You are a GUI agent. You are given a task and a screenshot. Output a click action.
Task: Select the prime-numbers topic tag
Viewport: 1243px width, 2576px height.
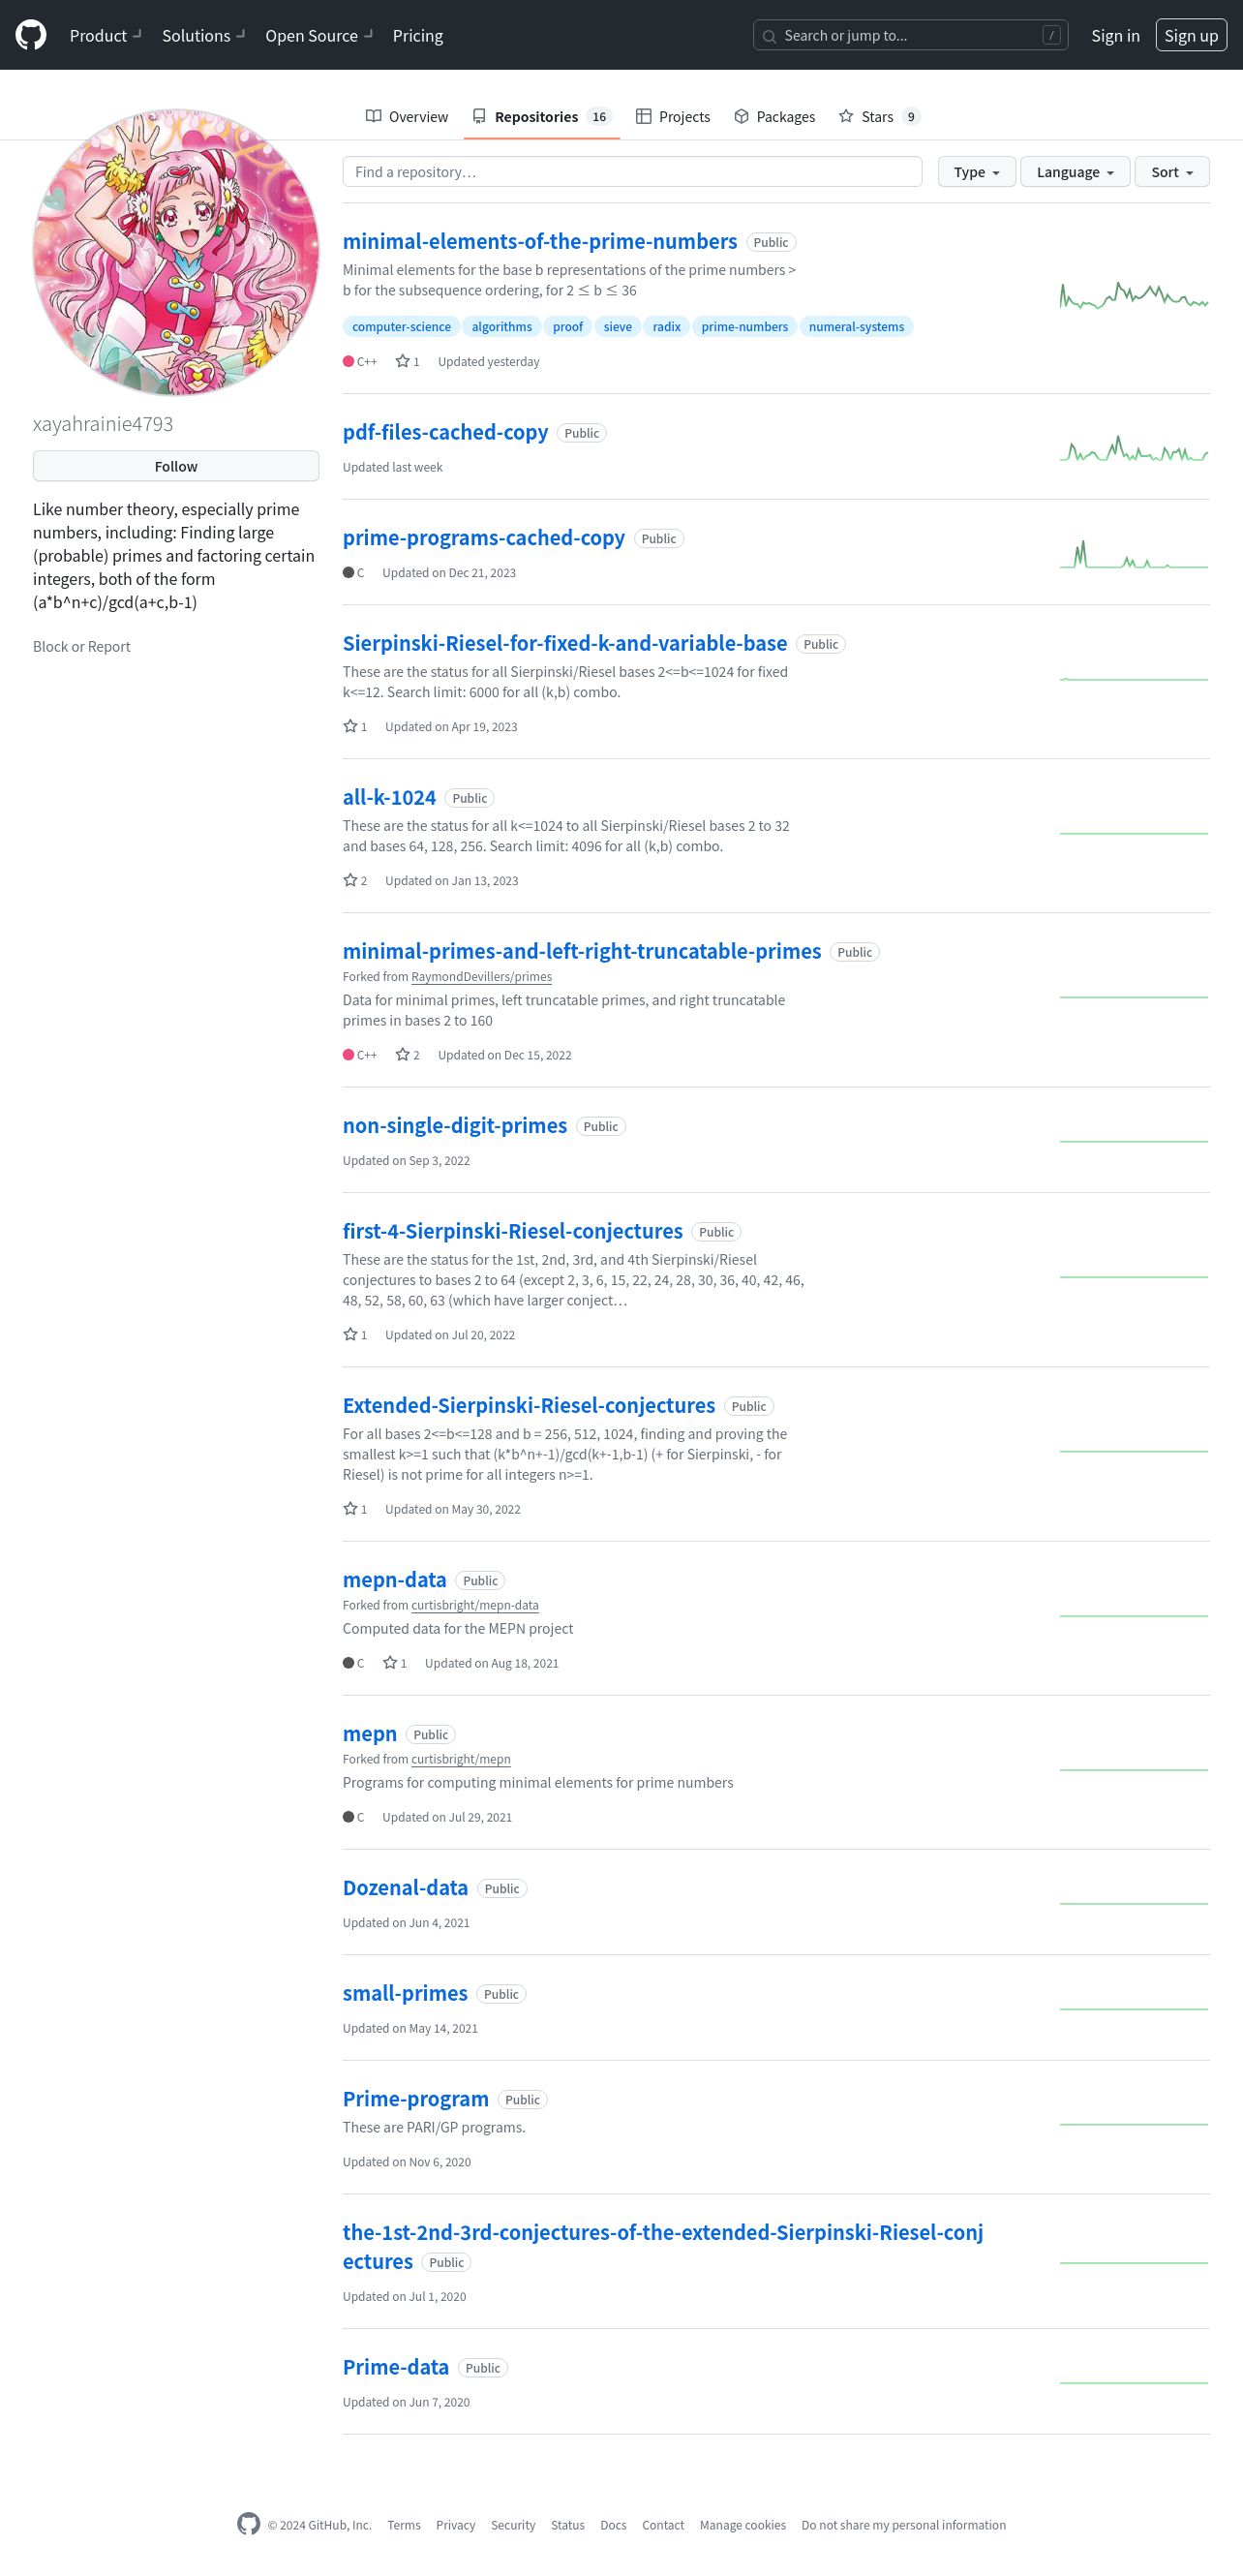744,327
